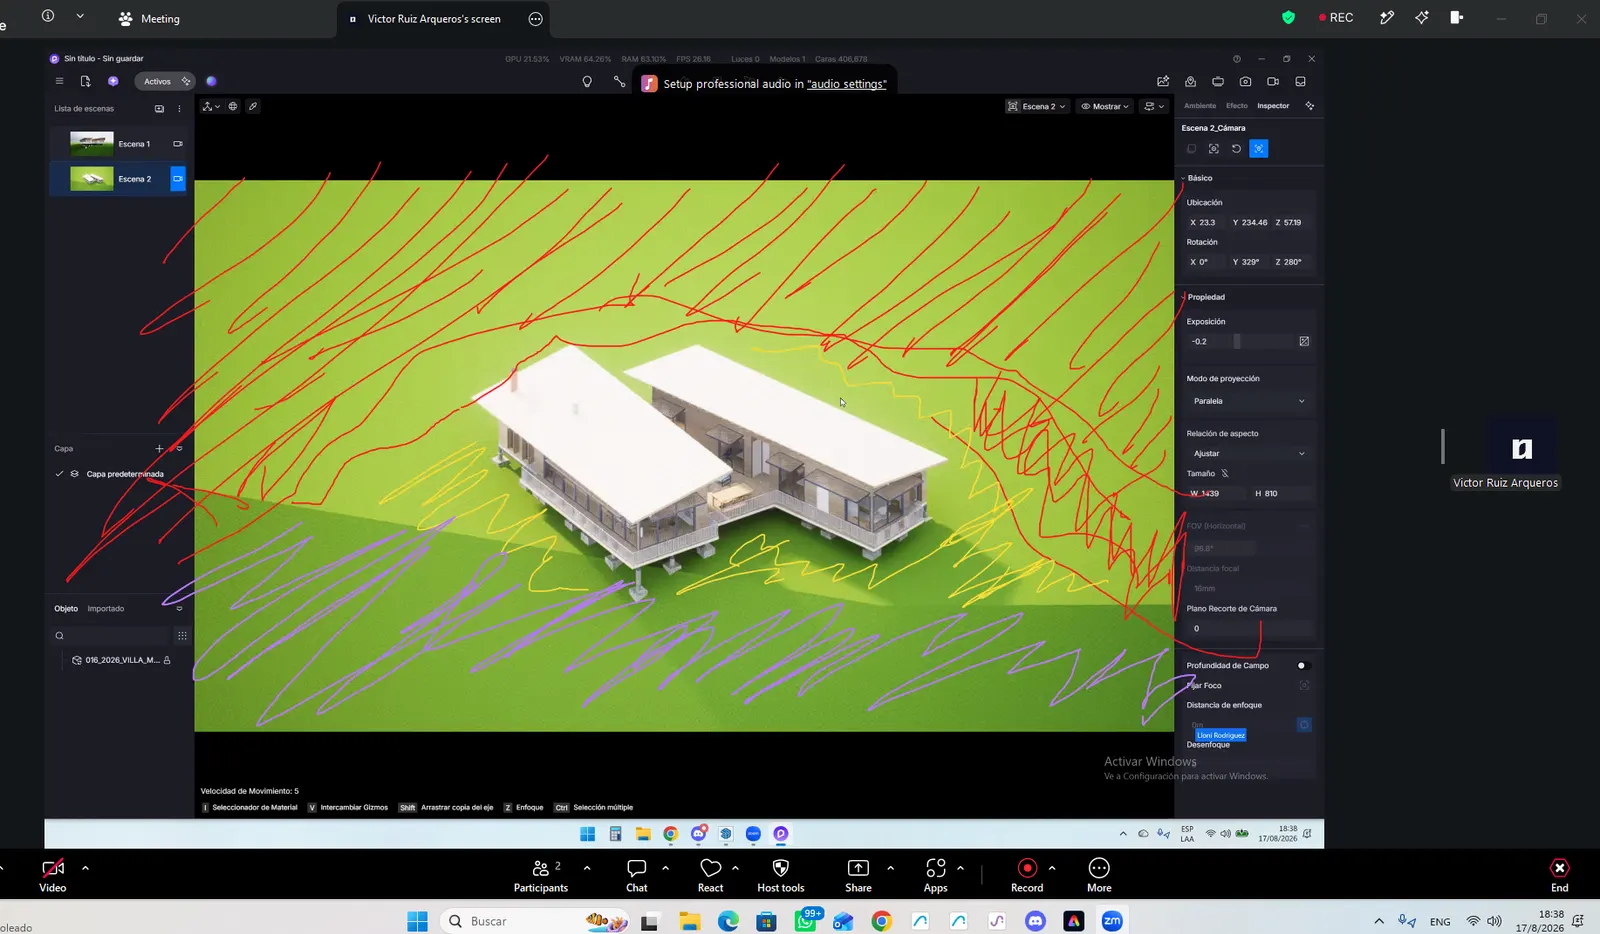1600x934 pixels.
Task: Click the blue highlighted camera focus icon
Action: (1259, 149)
